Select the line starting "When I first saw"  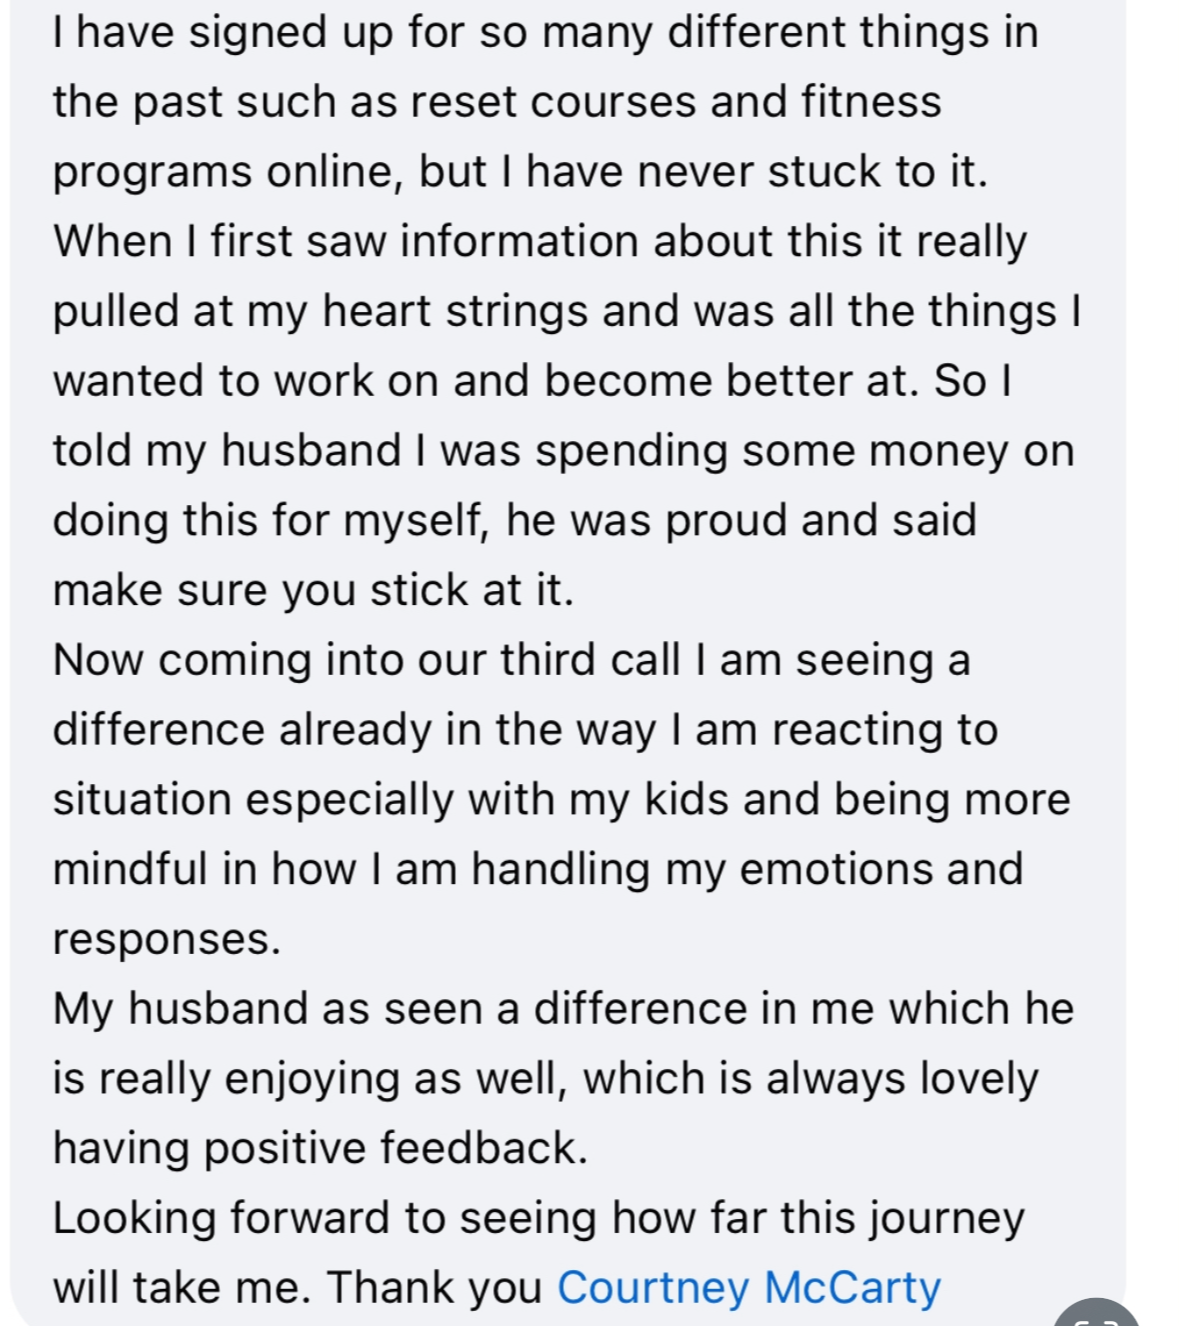point(540,241)
